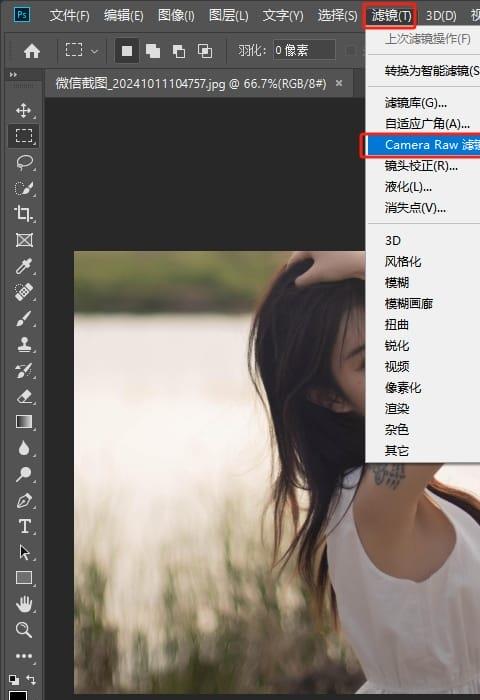This screenshot has height=700, width=480.
Task: Reset default foreground and background colors
Action: point(14,679)
